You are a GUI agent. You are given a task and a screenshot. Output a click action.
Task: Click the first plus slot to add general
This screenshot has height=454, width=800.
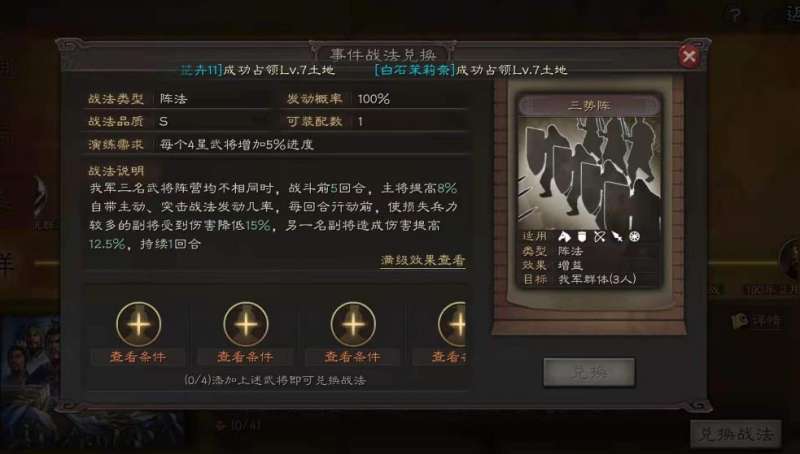[138, 324]
